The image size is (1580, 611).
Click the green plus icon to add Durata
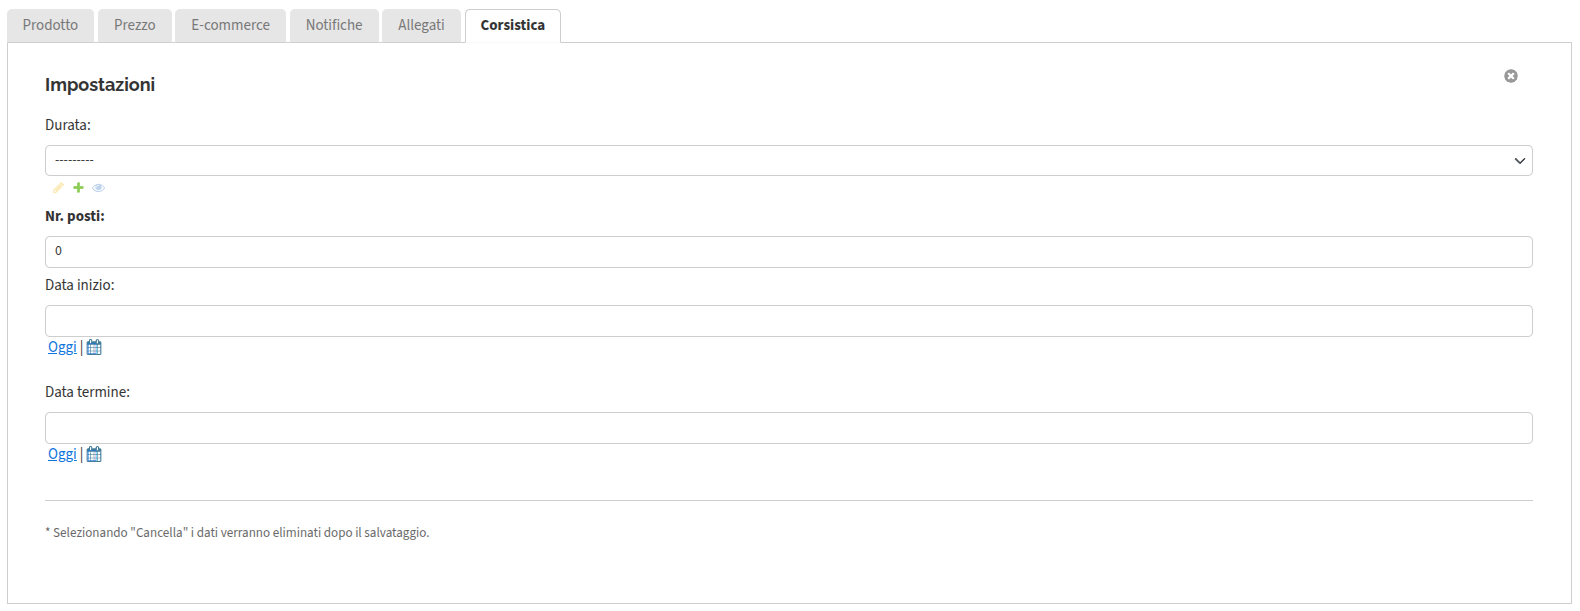78,188
